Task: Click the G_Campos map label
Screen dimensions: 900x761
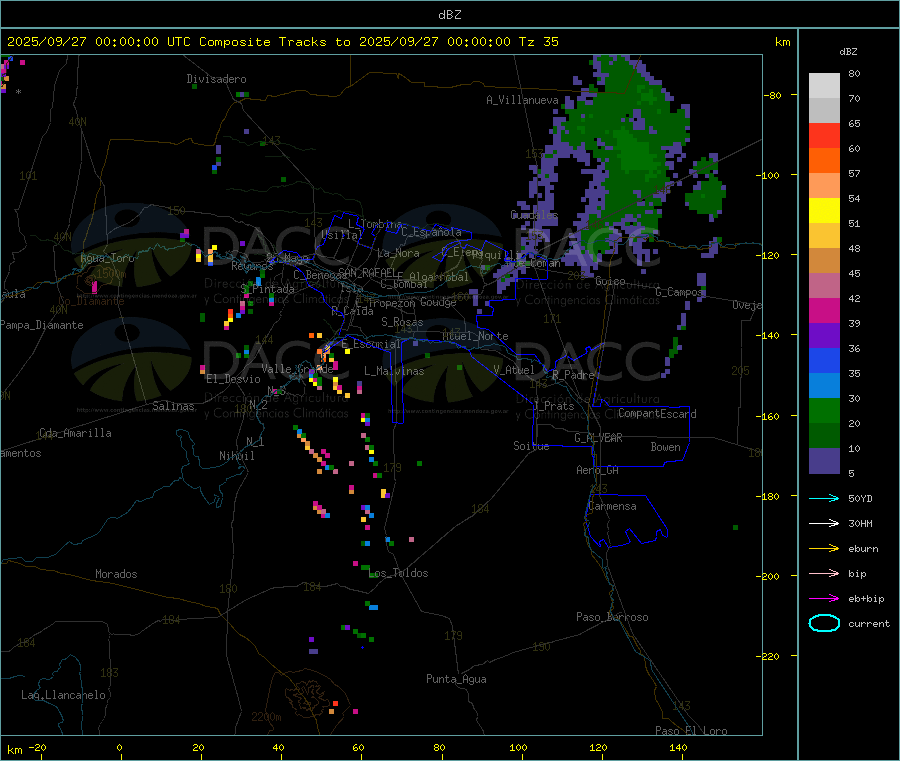Action: pos(679,292)
